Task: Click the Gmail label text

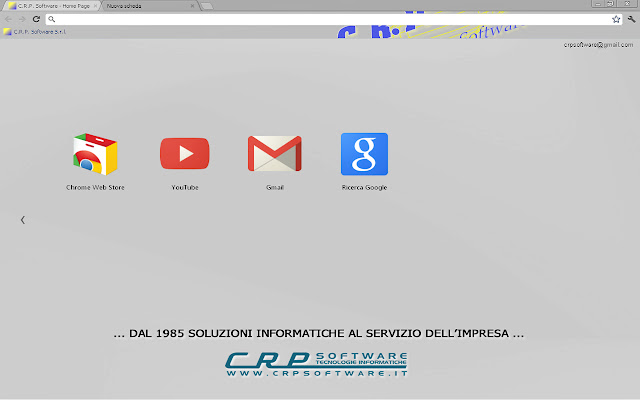Action: [x=275, y=187]
